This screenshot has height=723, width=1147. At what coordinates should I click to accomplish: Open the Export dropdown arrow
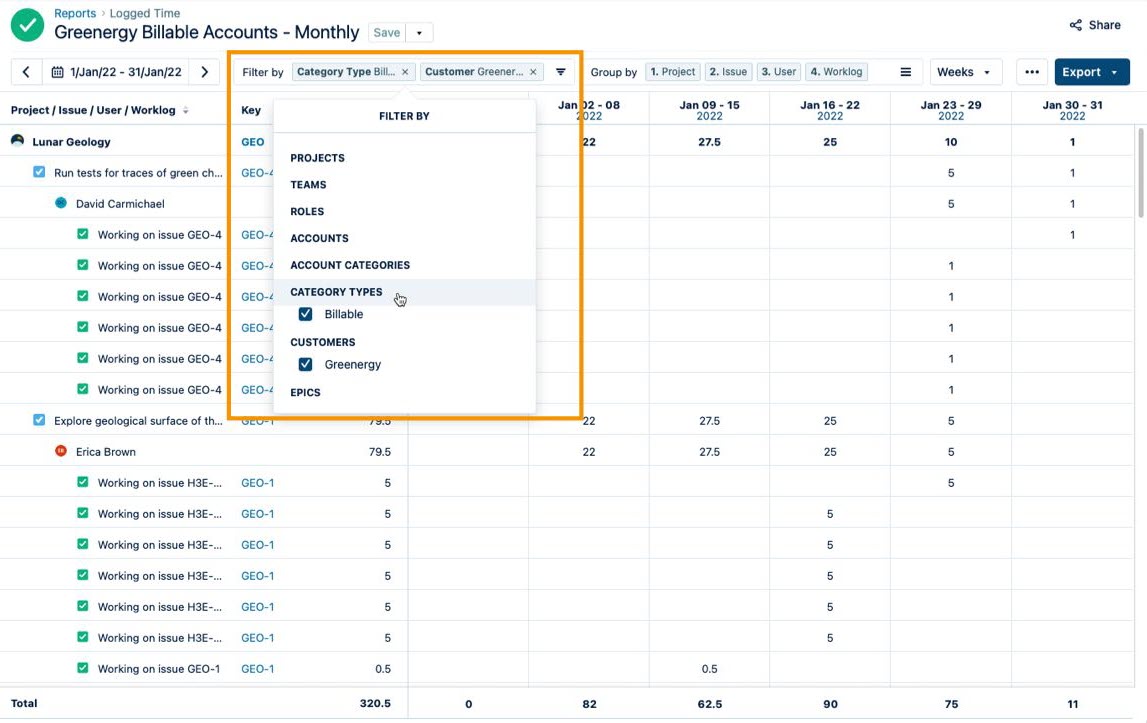(1113, 71)
